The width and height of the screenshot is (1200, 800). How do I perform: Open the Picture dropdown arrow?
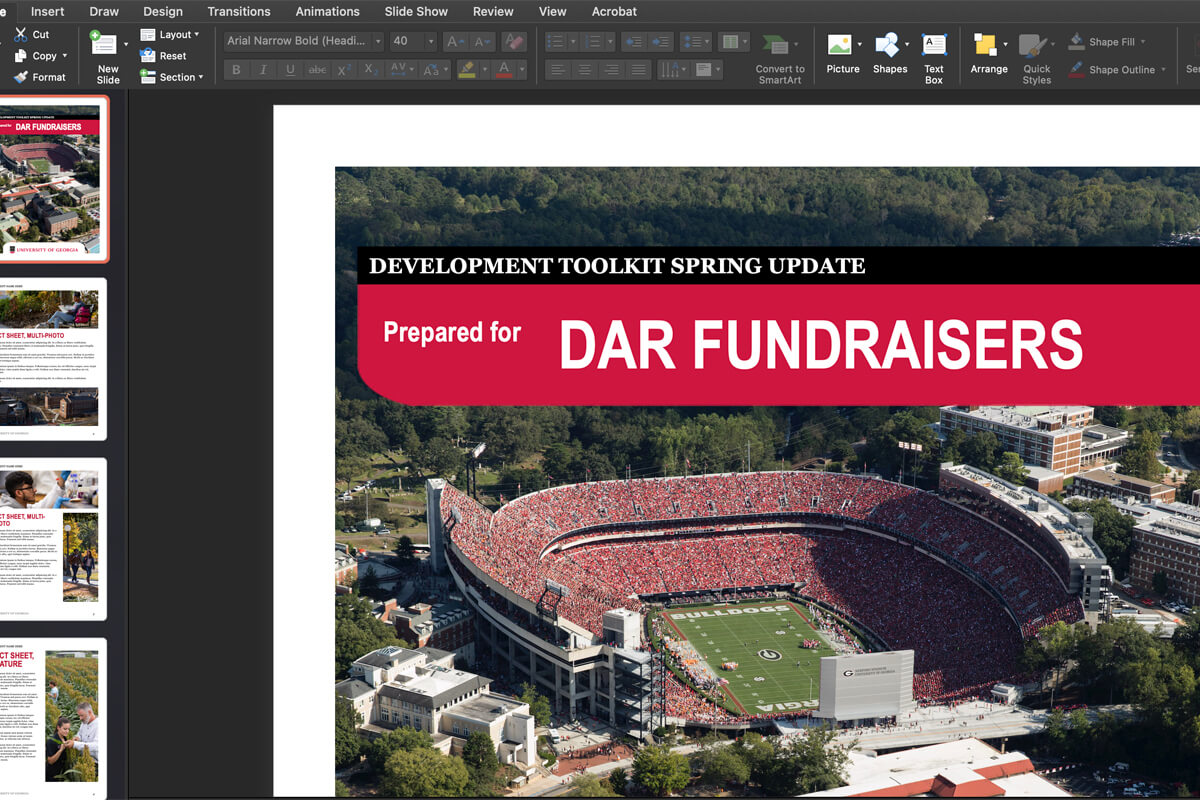click(859, 44)
